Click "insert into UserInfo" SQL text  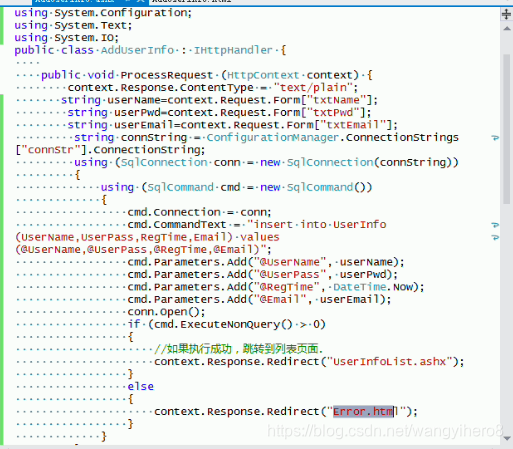point(320,225)
